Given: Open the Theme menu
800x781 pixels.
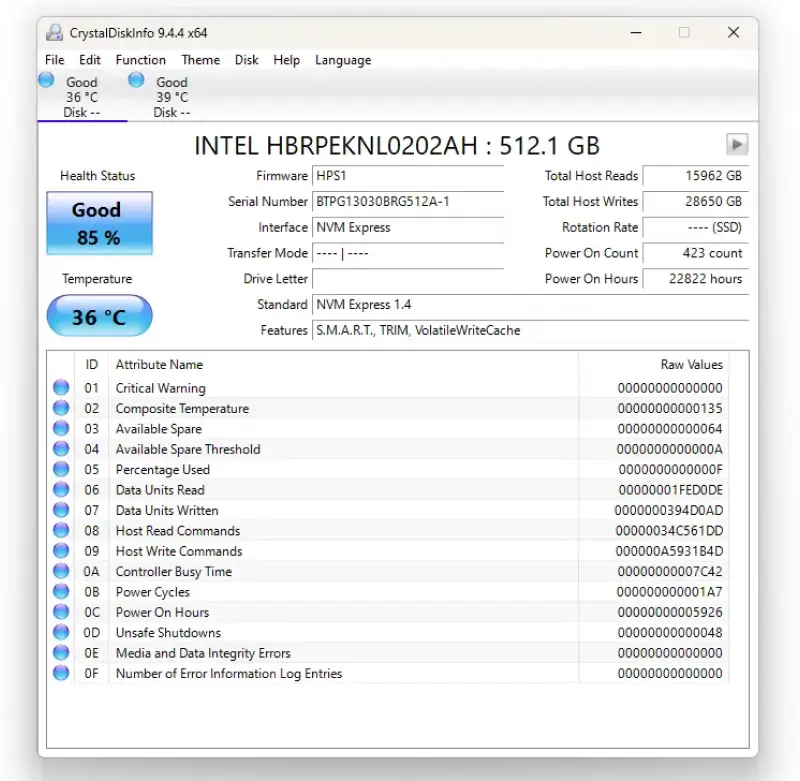Looking at the screenshot, I should pyautogui.click(x=201, y=60).
